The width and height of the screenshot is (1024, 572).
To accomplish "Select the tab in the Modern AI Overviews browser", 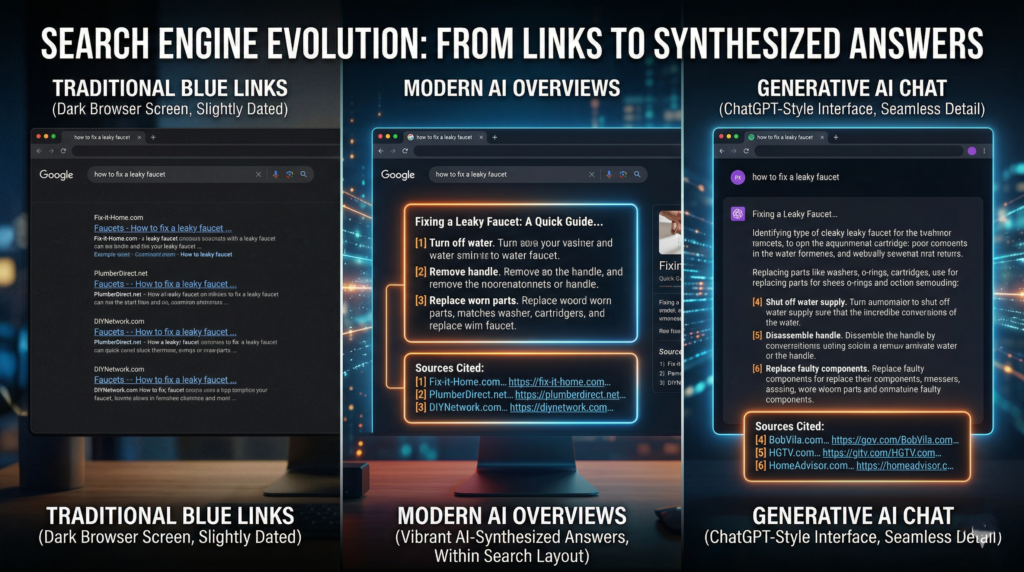I will (445, 137).
